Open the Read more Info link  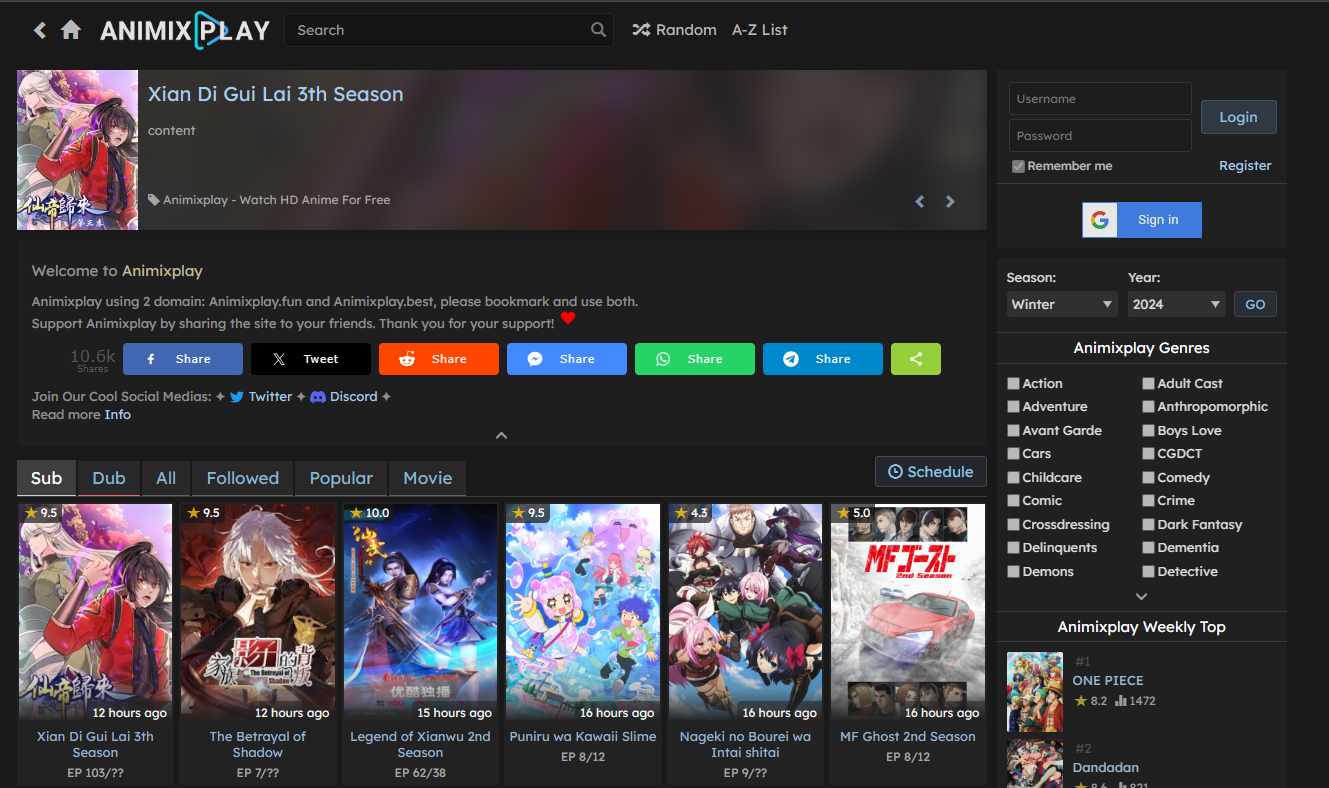118,414
